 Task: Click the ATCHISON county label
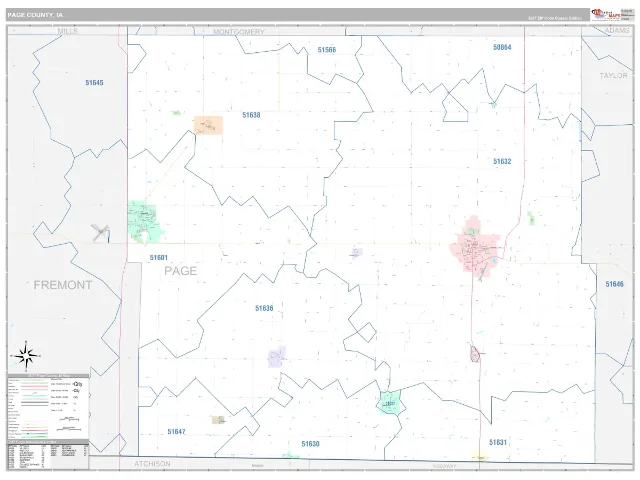152,464
